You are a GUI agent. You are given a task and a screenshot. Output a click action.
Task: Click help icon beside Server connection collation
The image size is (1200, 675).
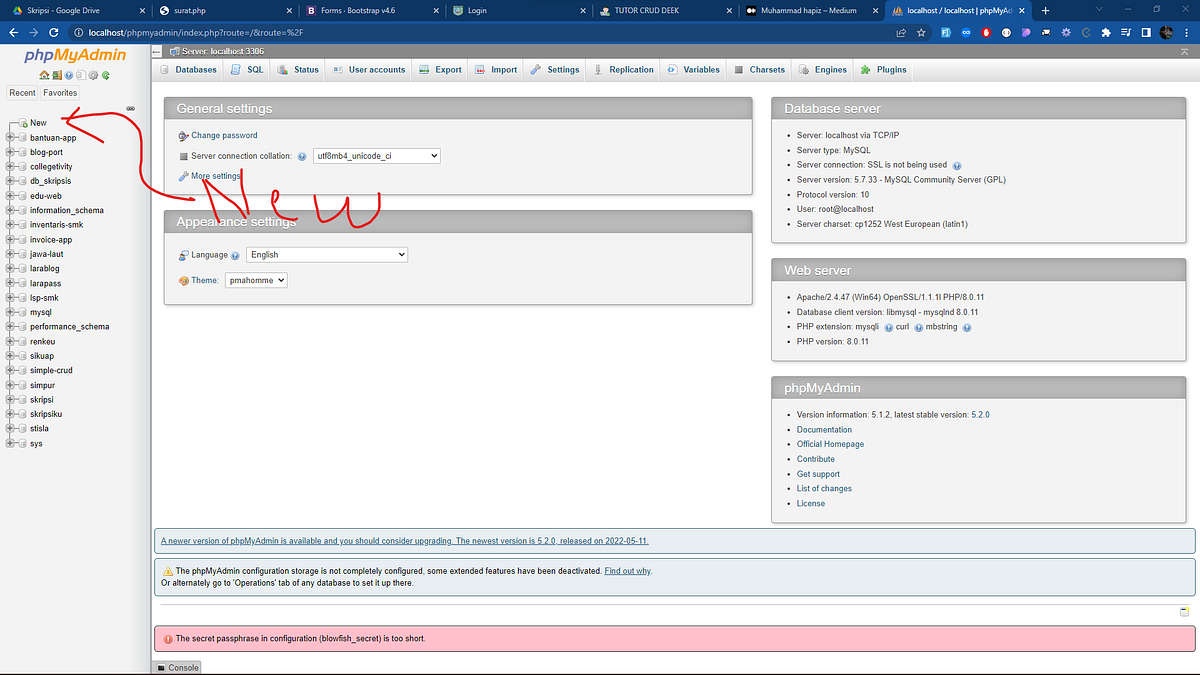click(x=303, y=156)
